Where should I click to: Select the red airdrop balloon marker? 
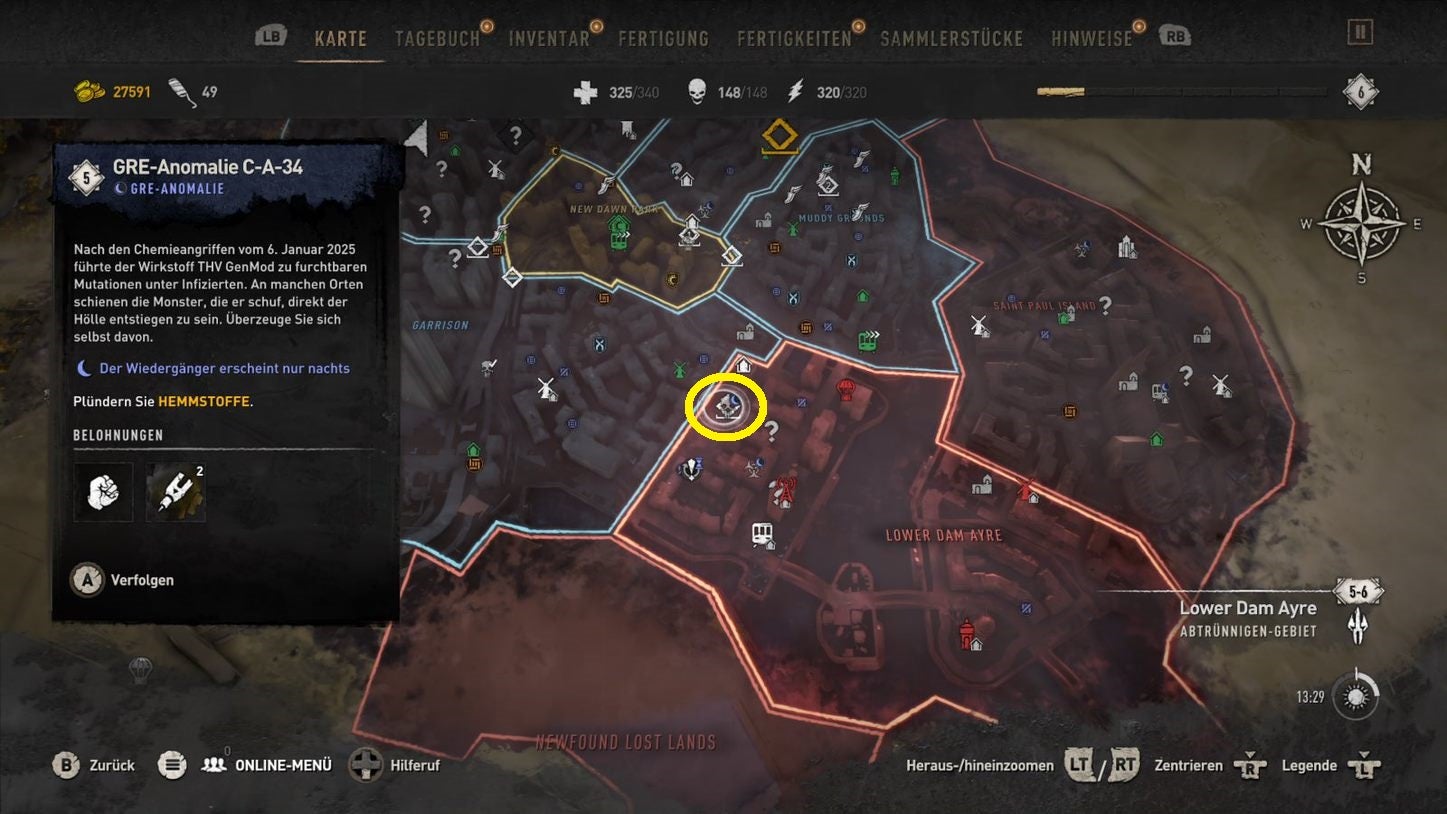pyautogui.click(x=845, y=387)
